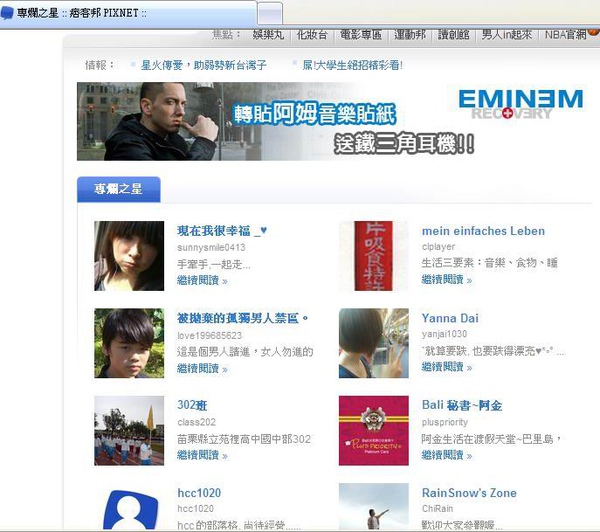Click the username class202
Image resolution: width=600 pixels, height=532 pixels.
tap(197, 422)
